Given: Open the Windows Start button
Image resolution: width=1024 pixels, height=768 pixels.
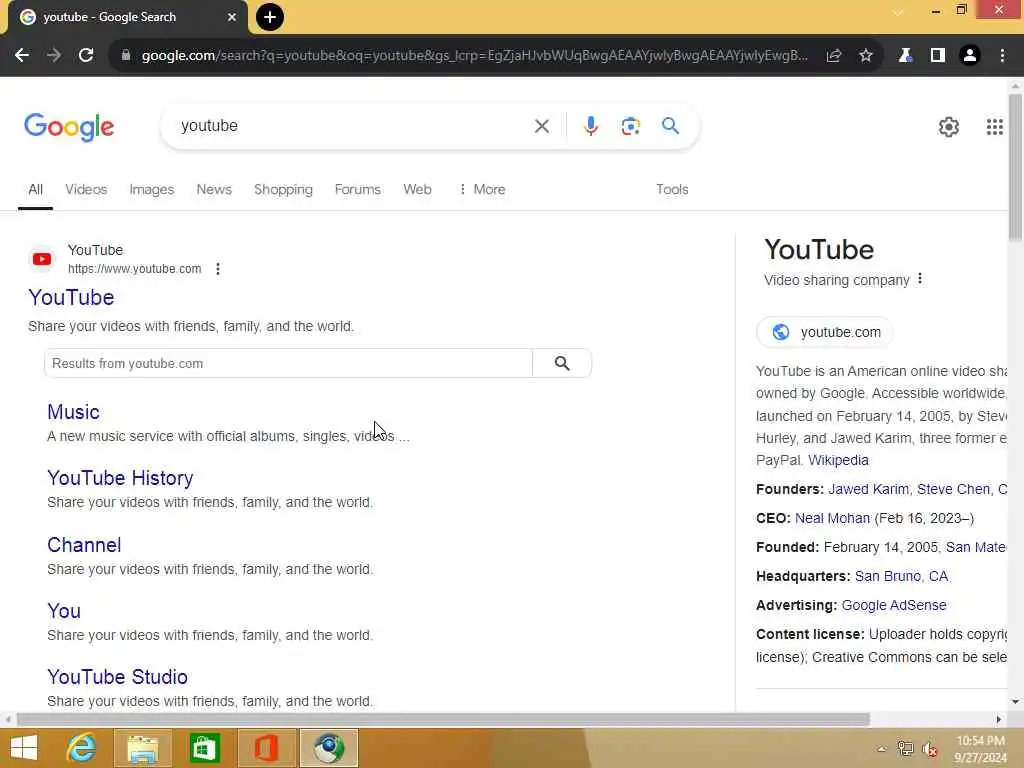Looking at the screenshot, I should click(x=24, y=748).
